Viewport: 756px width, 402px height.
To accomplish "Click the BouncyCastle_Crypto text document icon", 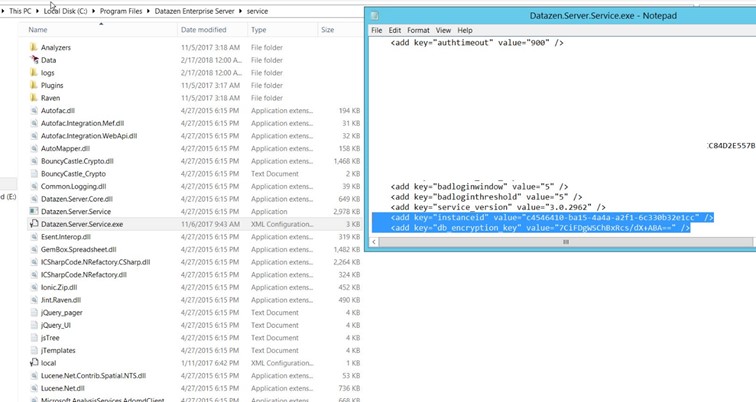I will pyautogui.click(x=34, y=173).
